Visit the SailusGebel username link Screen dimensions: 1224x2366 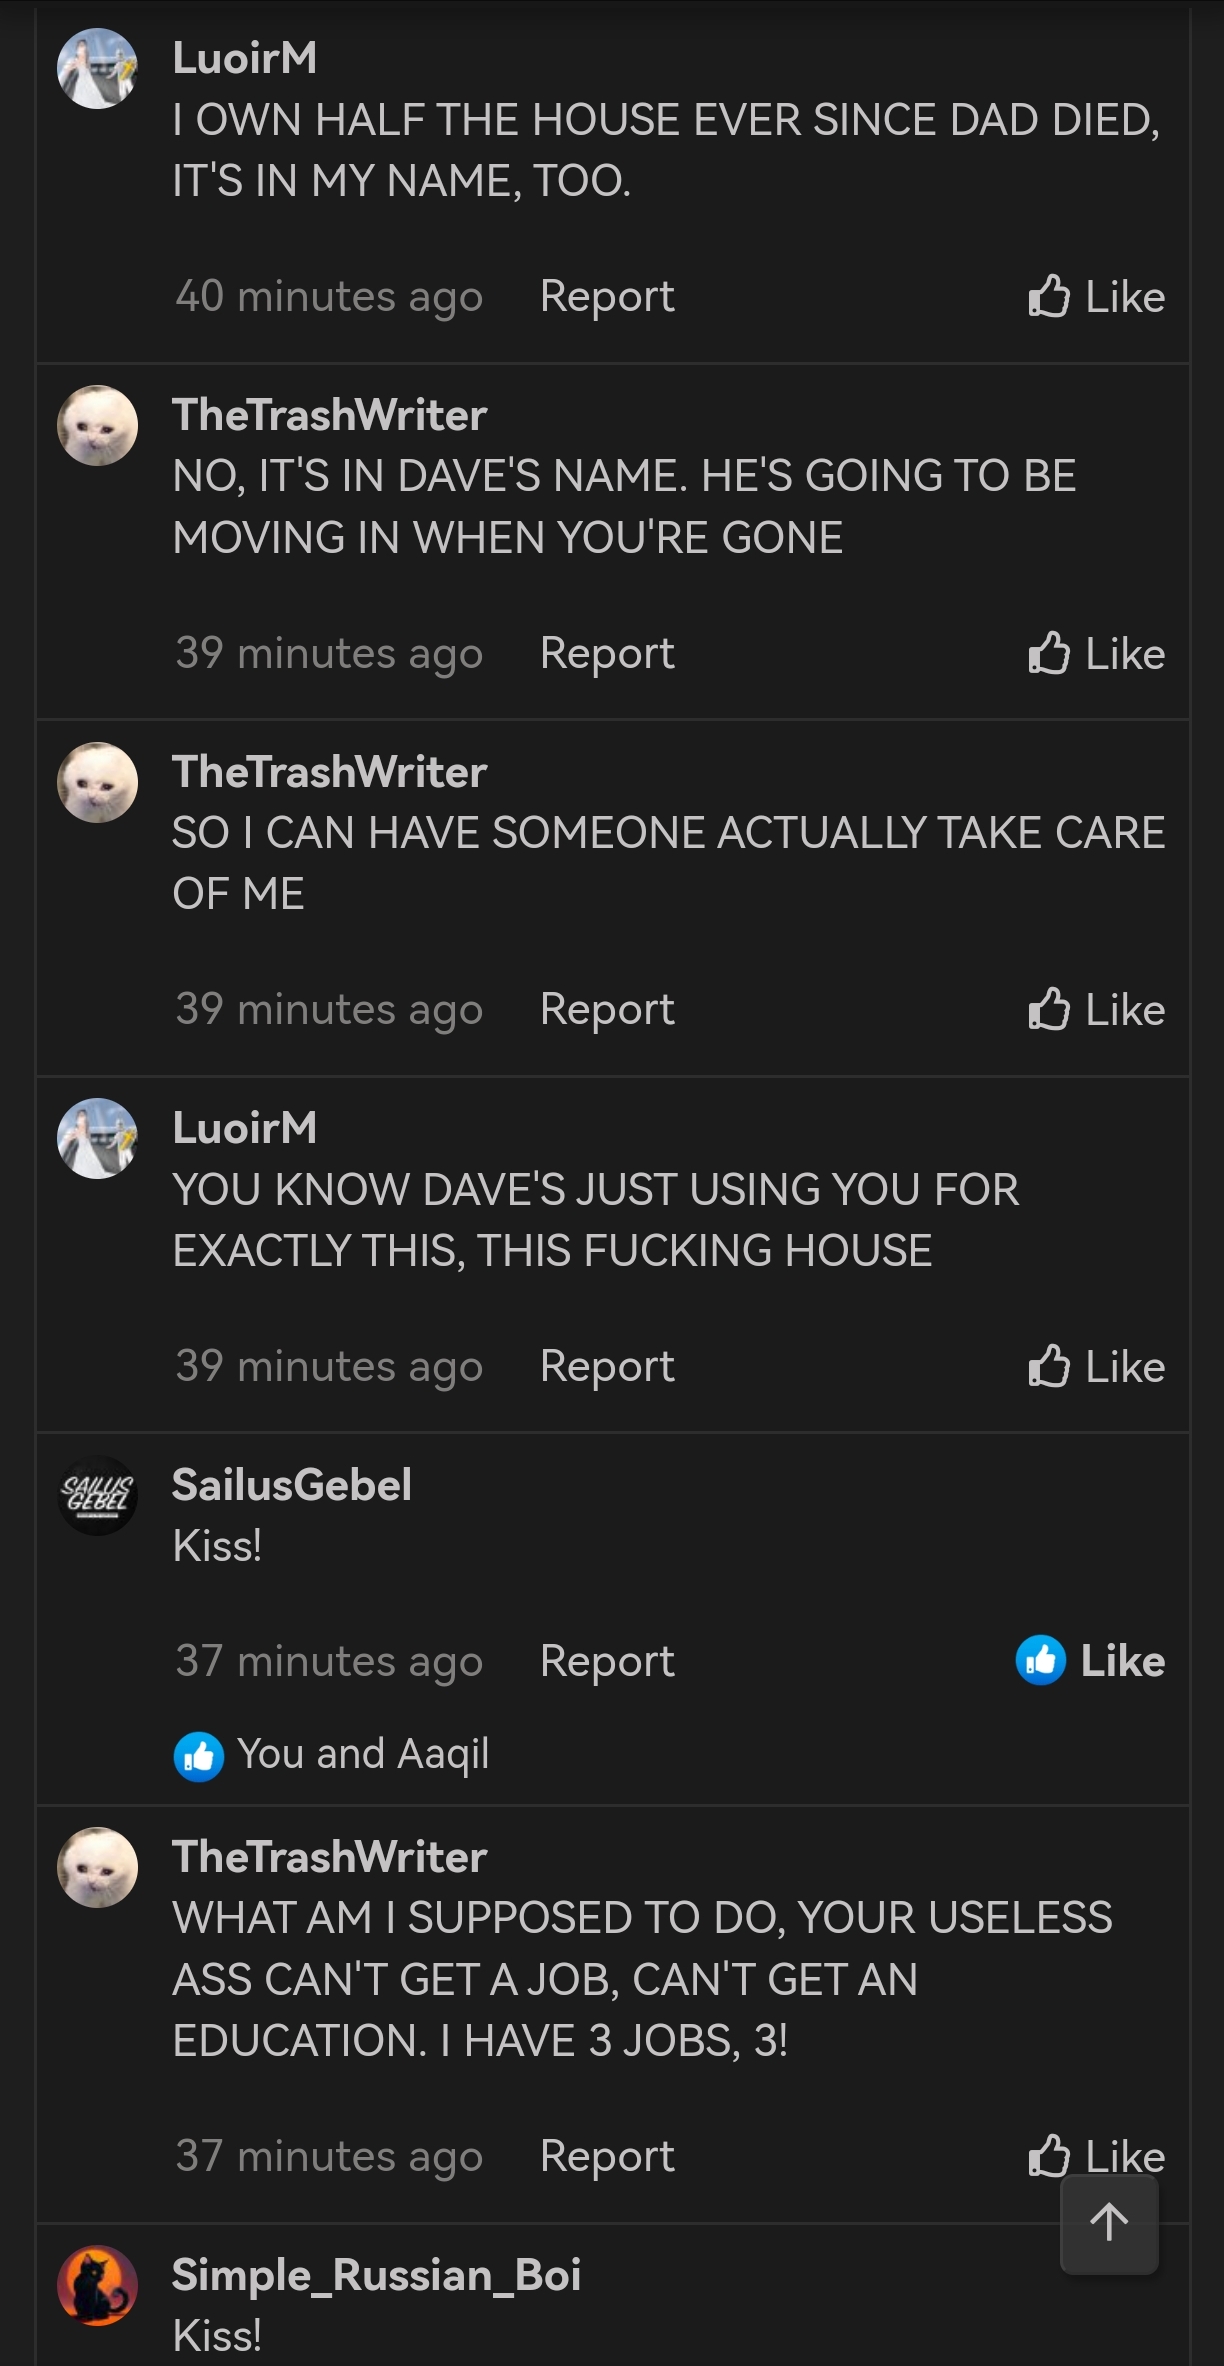[x=292, y=1485]
